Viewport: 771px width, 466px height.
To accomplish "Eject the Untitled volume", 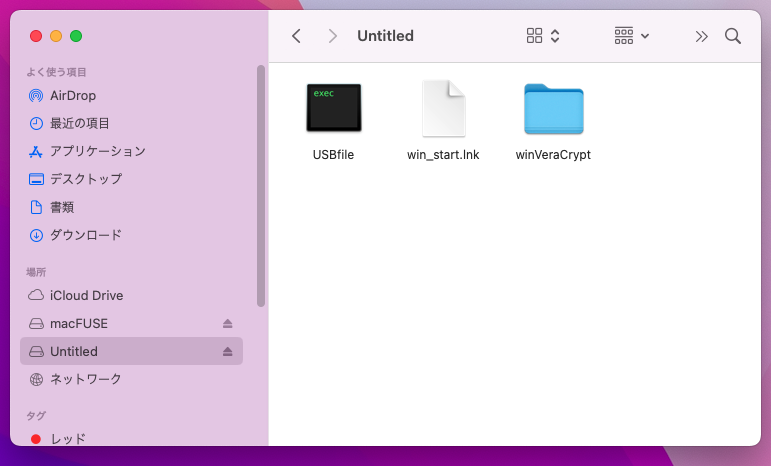I will (x=227, y=352).
